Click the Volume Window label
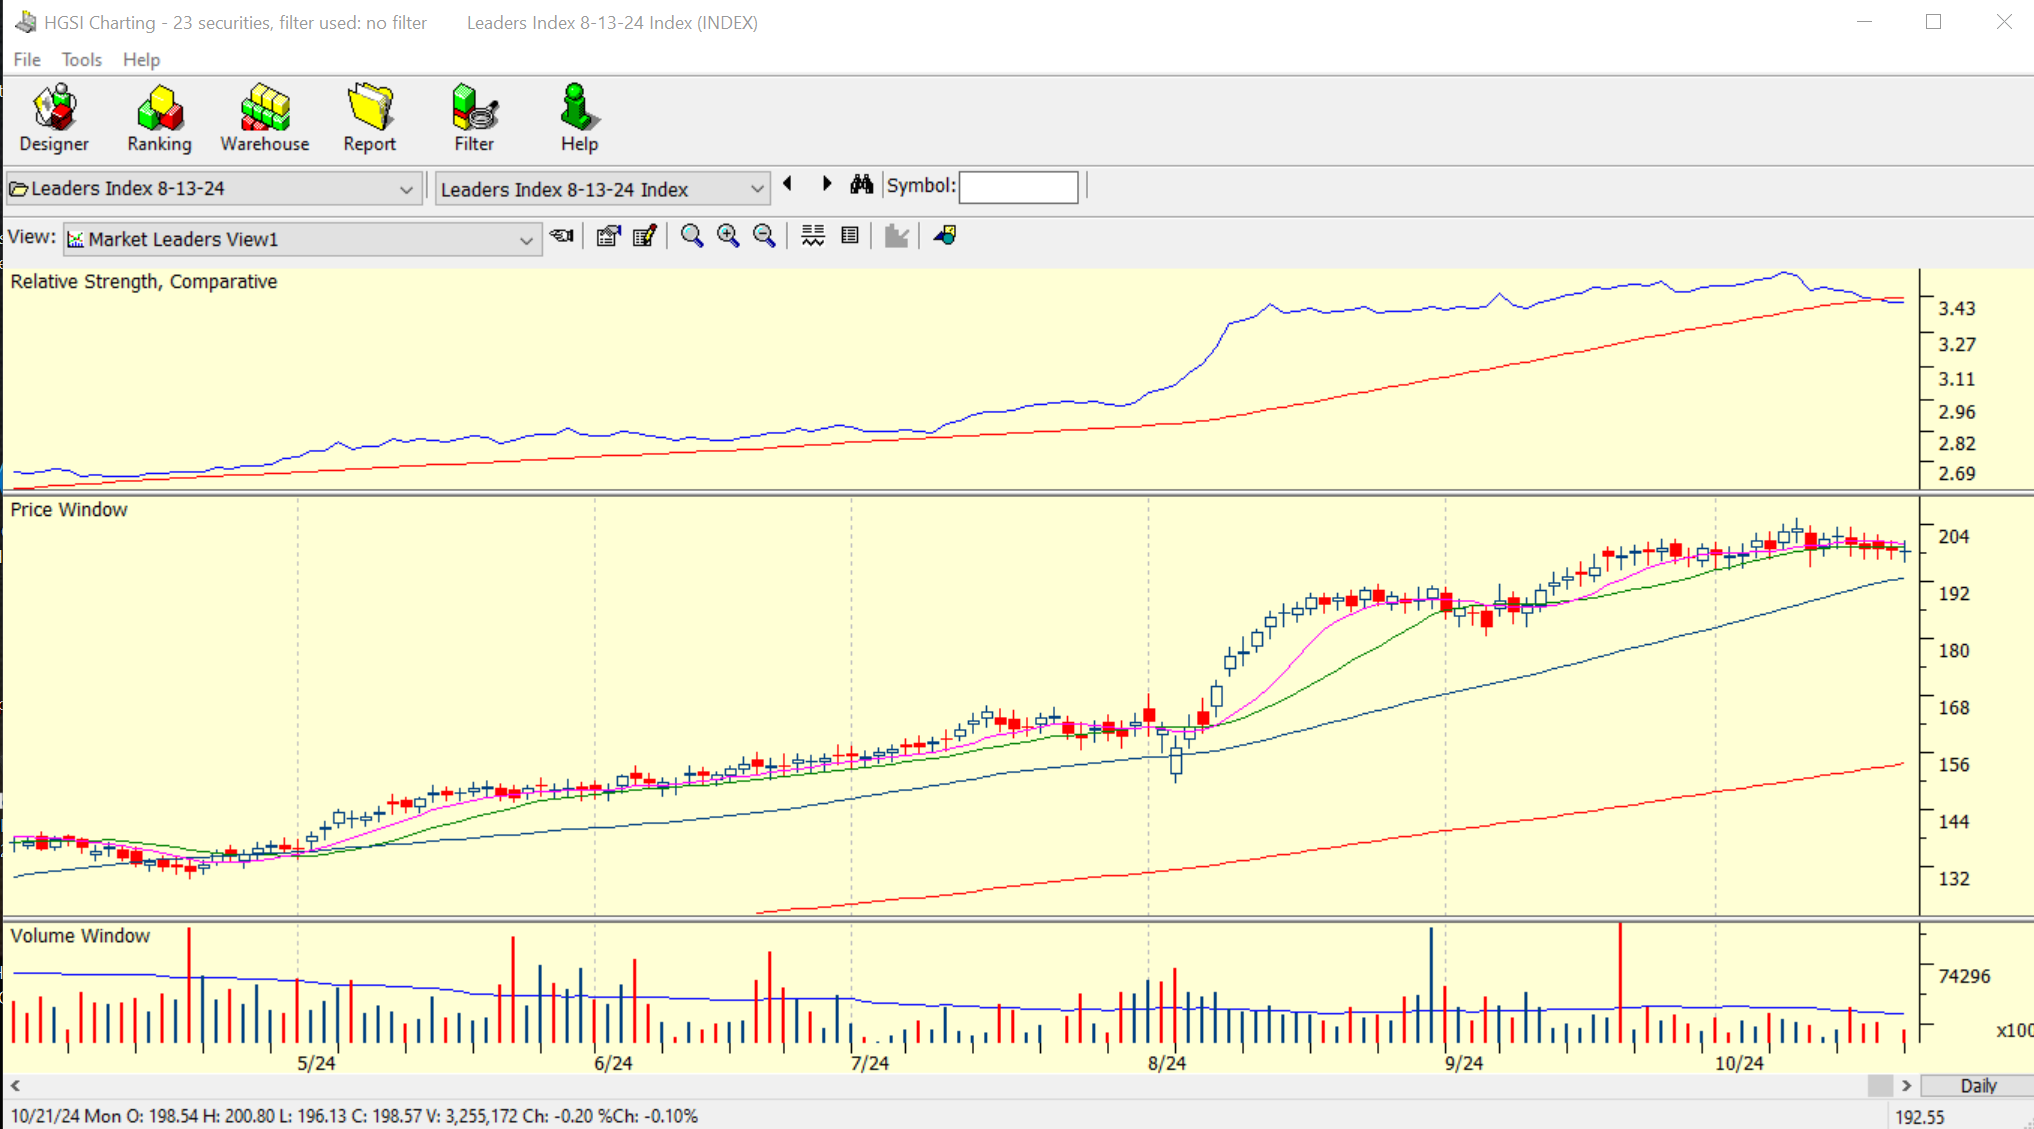 point(80,936)
